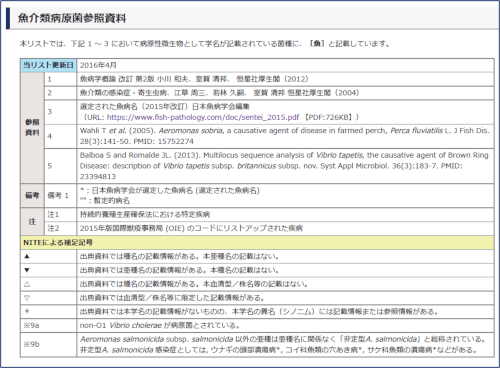Click reference 1 text 魚病学概論 改訂 第2版
Image resolution: width=500 pixels, height=368 pixels.
(x=117, y=79)
